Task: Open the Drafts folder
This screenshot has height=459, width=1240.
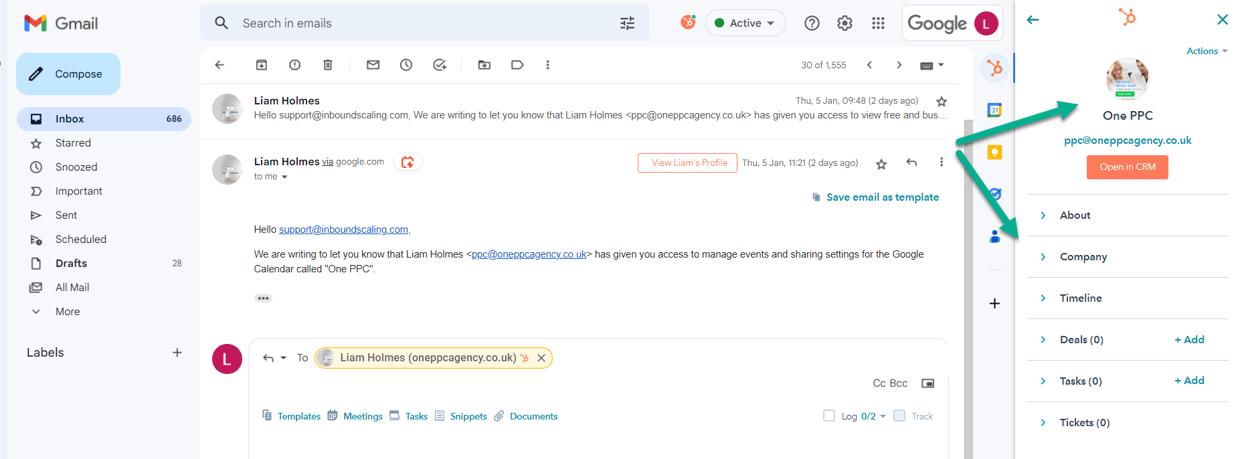Action: pyautogui.click(x=103, y=263)
